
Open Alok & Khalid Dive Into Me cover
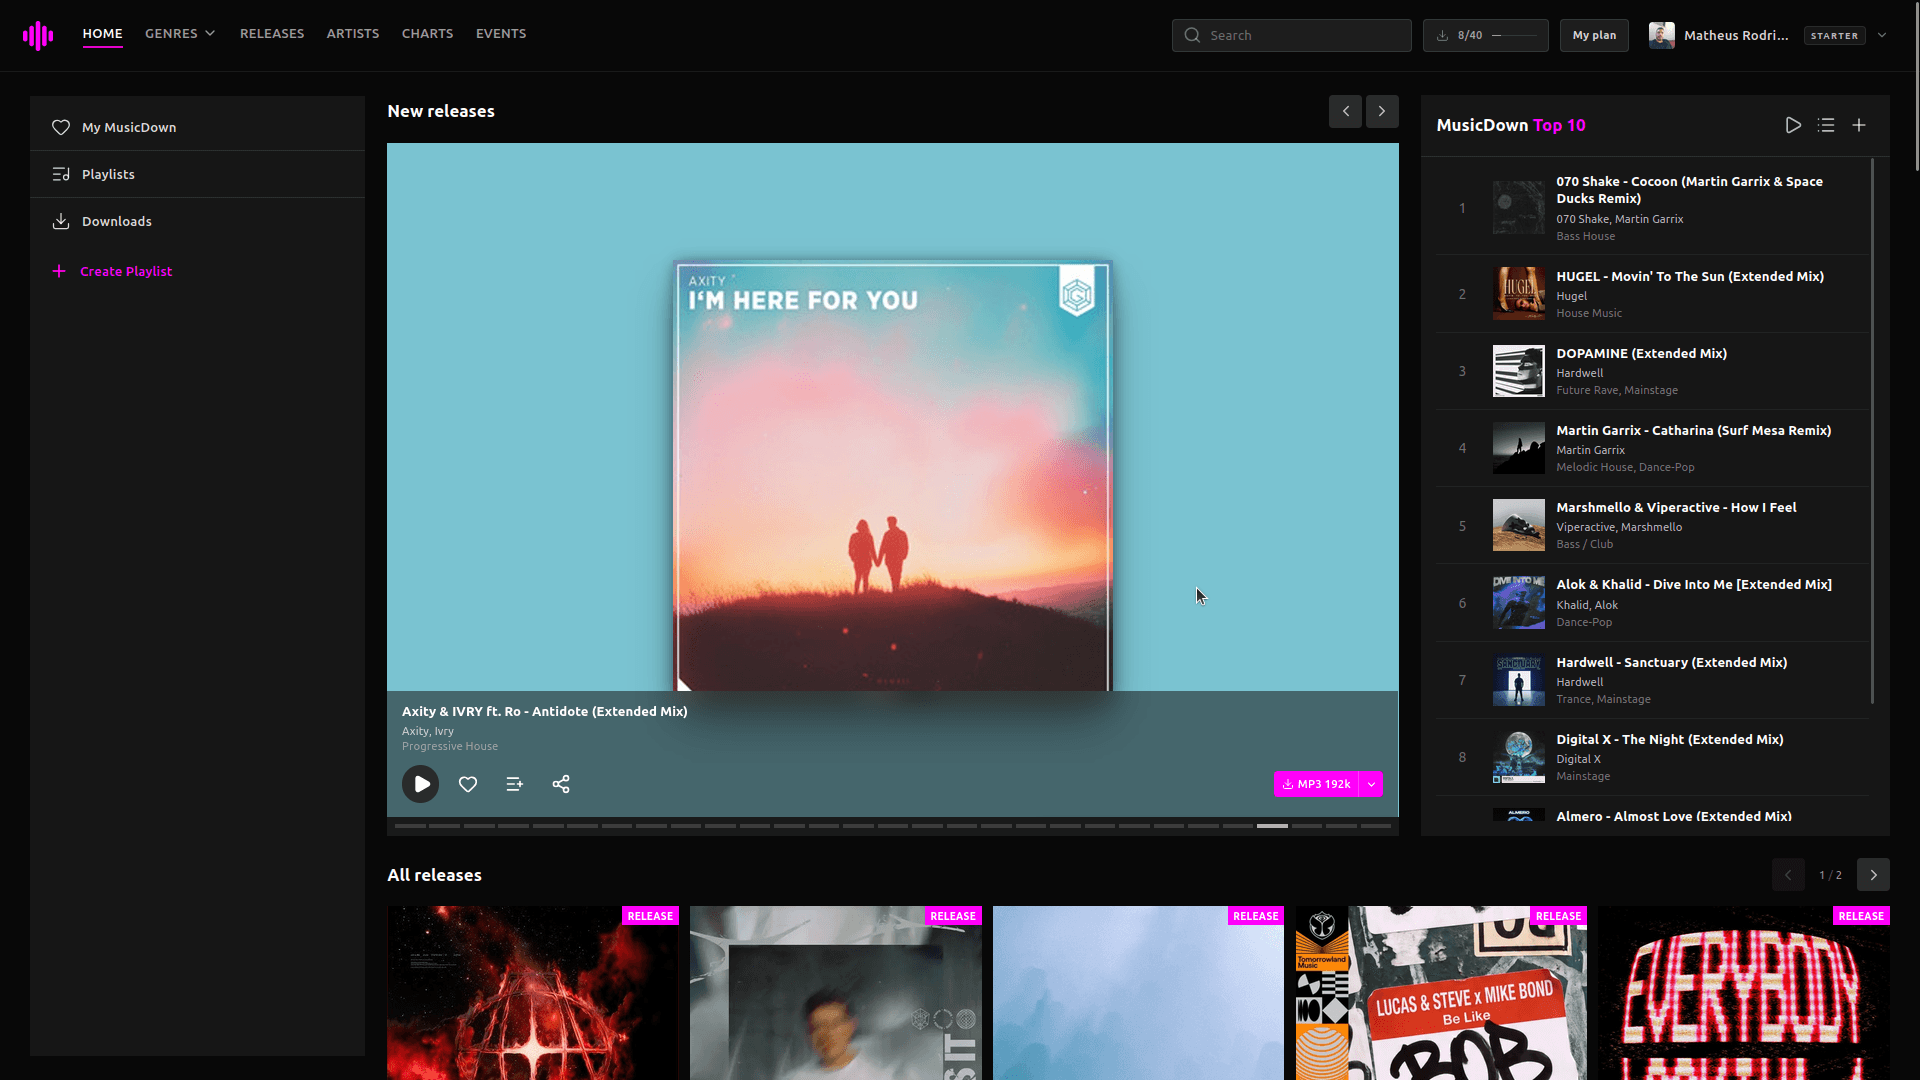coord(1518,603)
